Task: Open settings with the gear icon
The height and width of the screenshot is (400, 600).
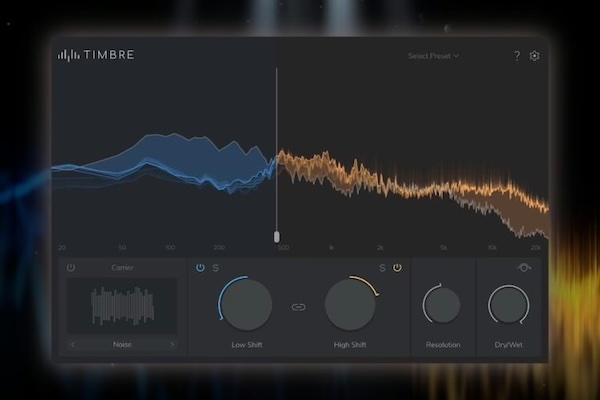Action: (x=534, y=56)
